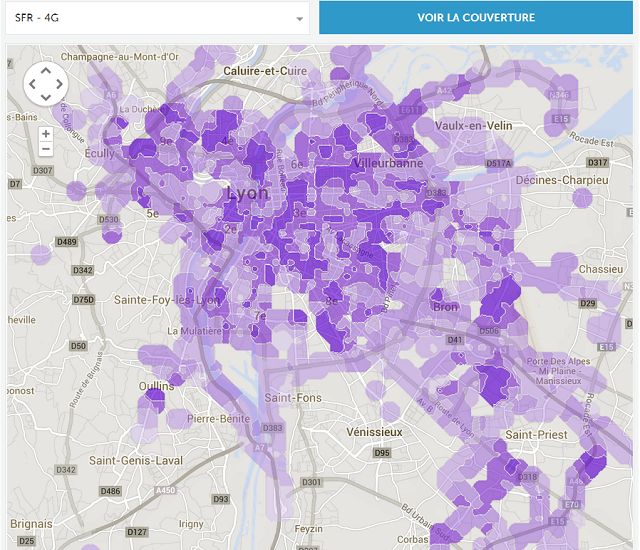This screenshot has width=640, height=550.
Task: Pan the map down with arrow control
Action: (x=45, y=99)
